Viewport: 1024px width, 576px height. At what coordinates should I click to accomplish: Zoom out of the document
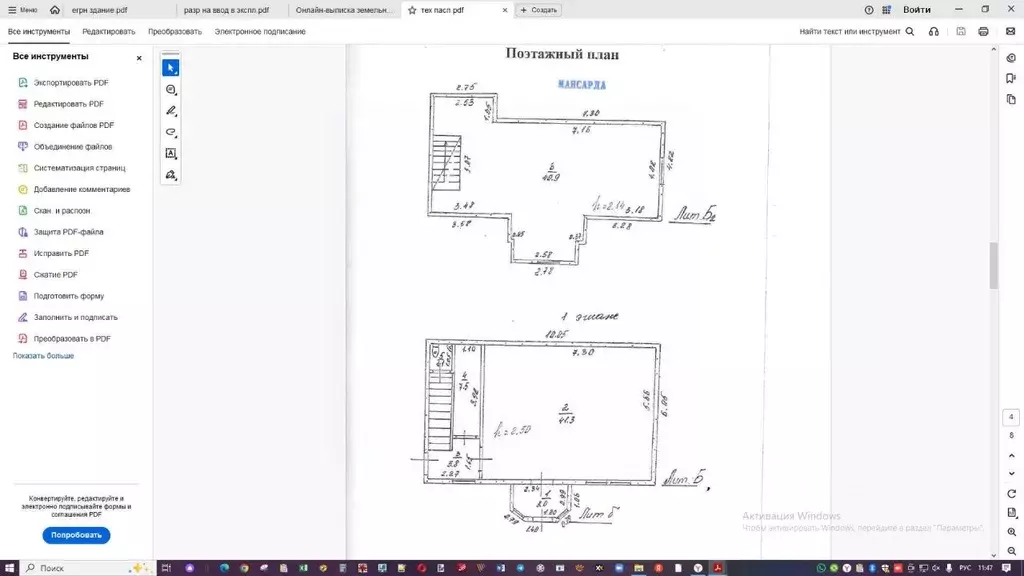click(x=1012, y=551)
